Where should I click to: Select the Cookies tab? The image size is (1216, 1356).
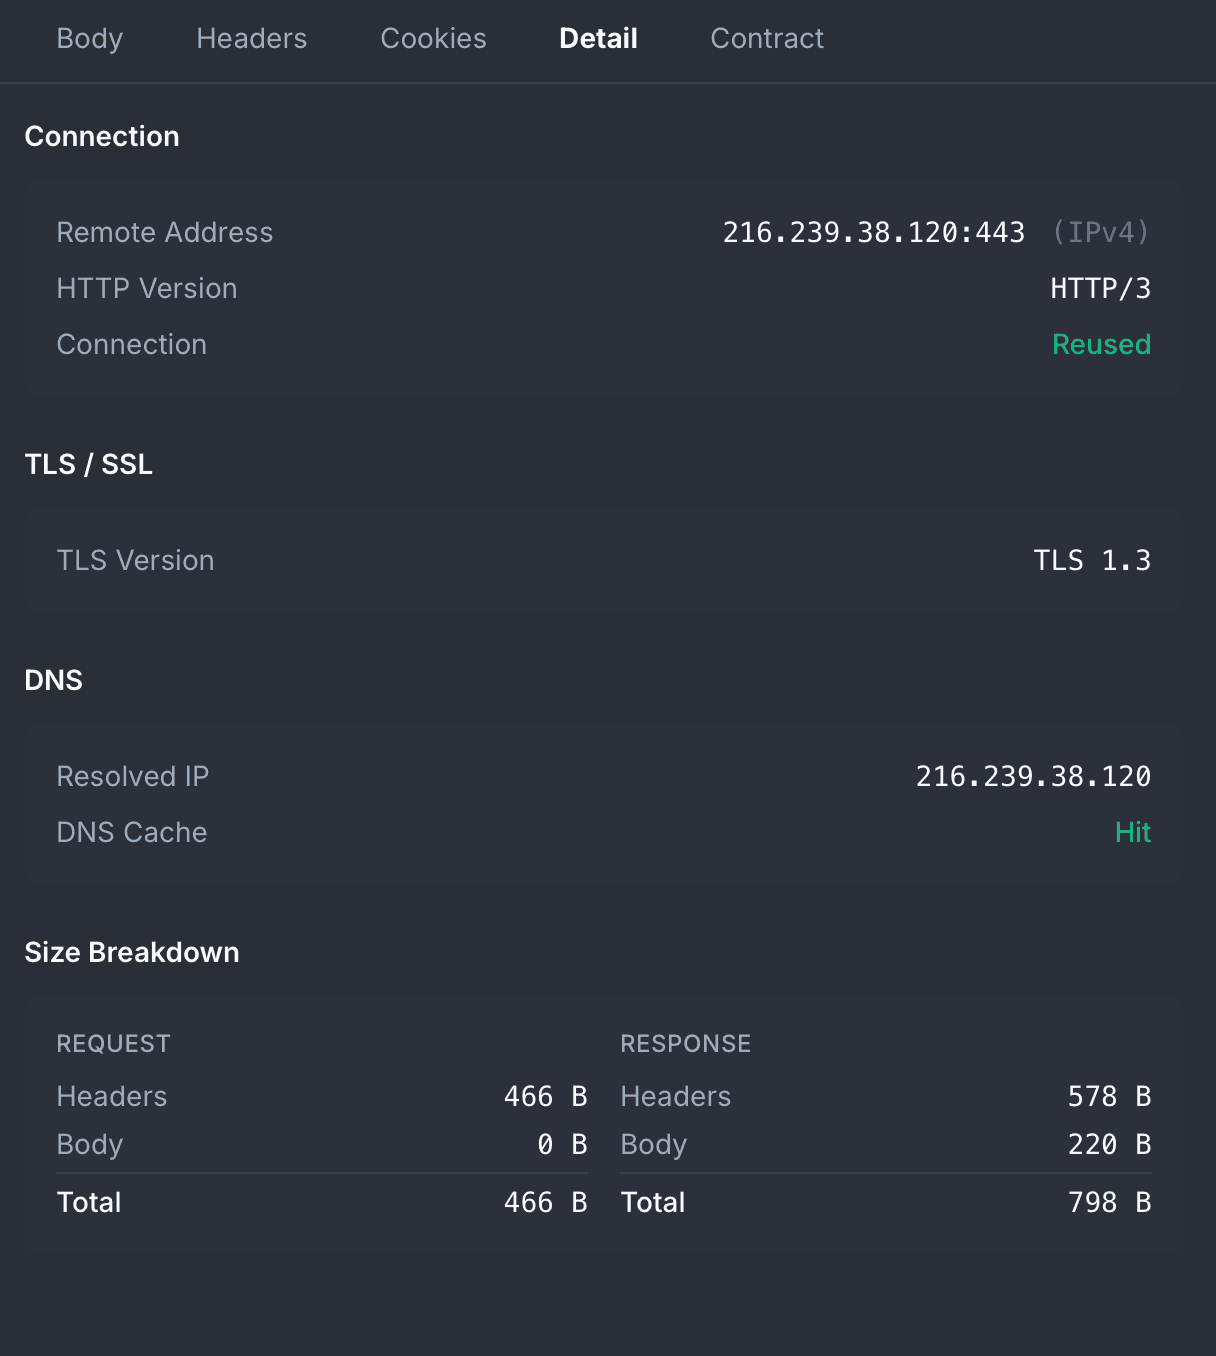click(x=433, y=38)
